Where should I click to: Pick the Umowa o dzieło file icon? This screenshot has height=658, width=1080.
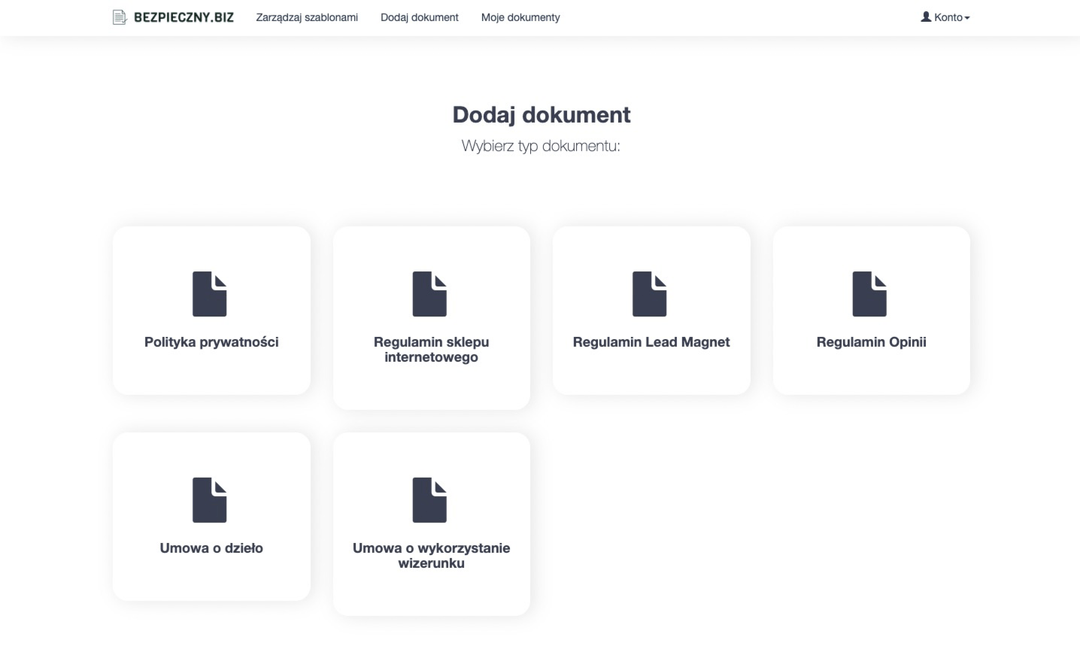210,500
